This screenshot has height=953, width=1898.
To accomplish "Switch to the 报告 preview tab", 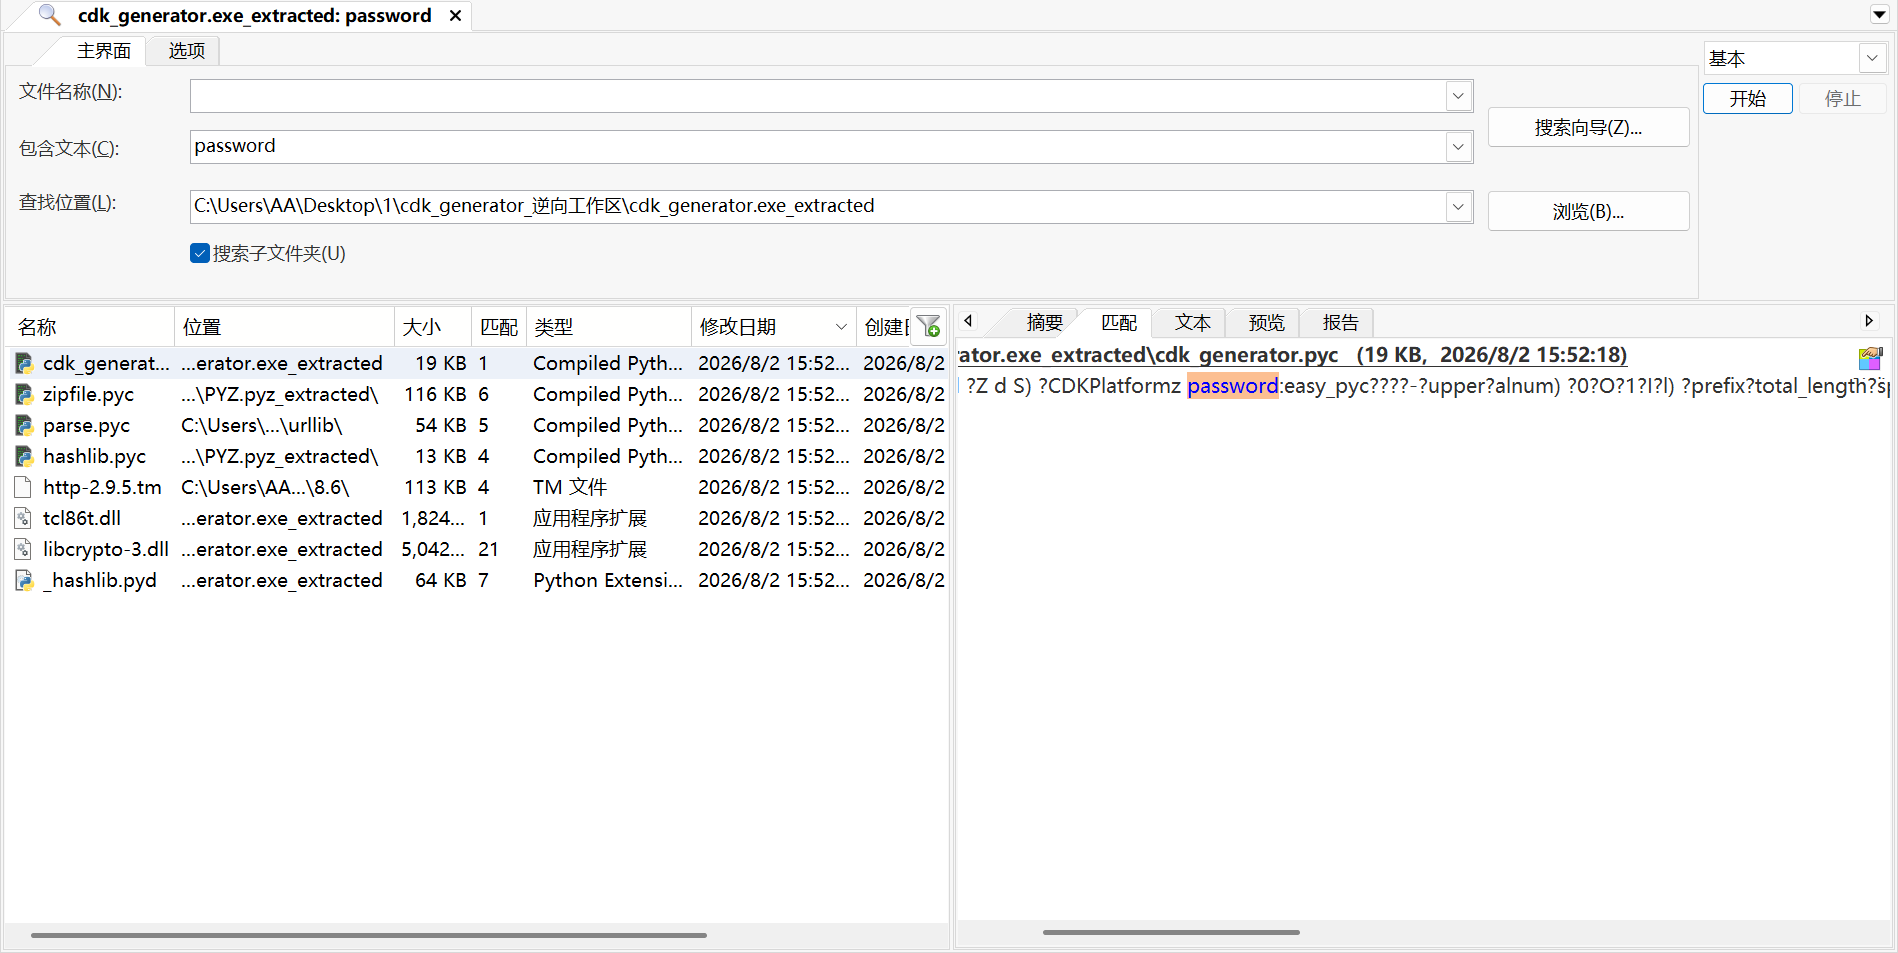I will point(1340,323).
